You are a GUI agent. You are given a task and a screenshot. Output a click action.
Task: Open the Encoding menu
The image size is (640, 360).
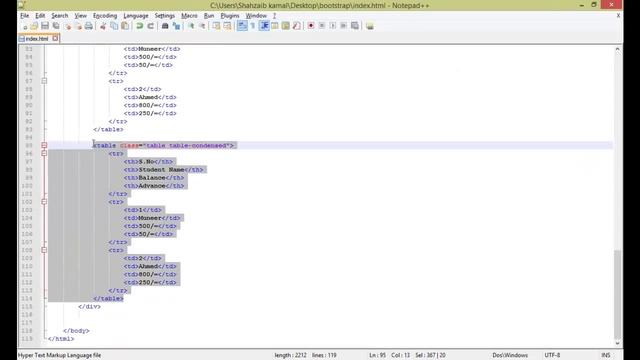click(105, 16)
